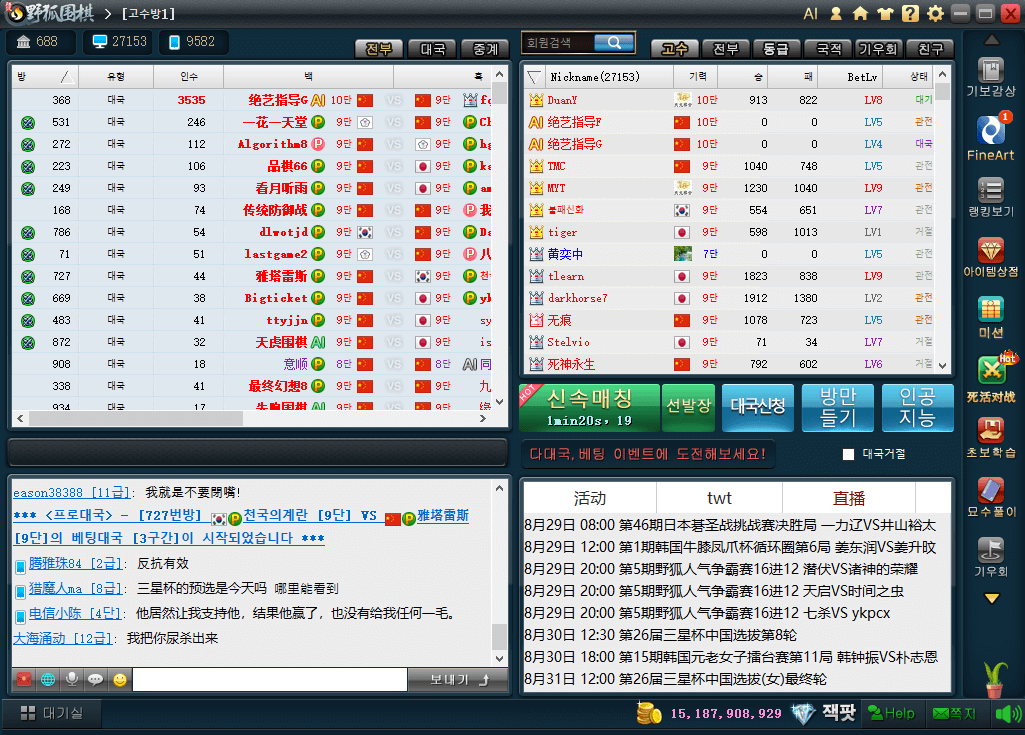Open the Help button in bottom bar
1025x735 pixels.
point(892,713)
